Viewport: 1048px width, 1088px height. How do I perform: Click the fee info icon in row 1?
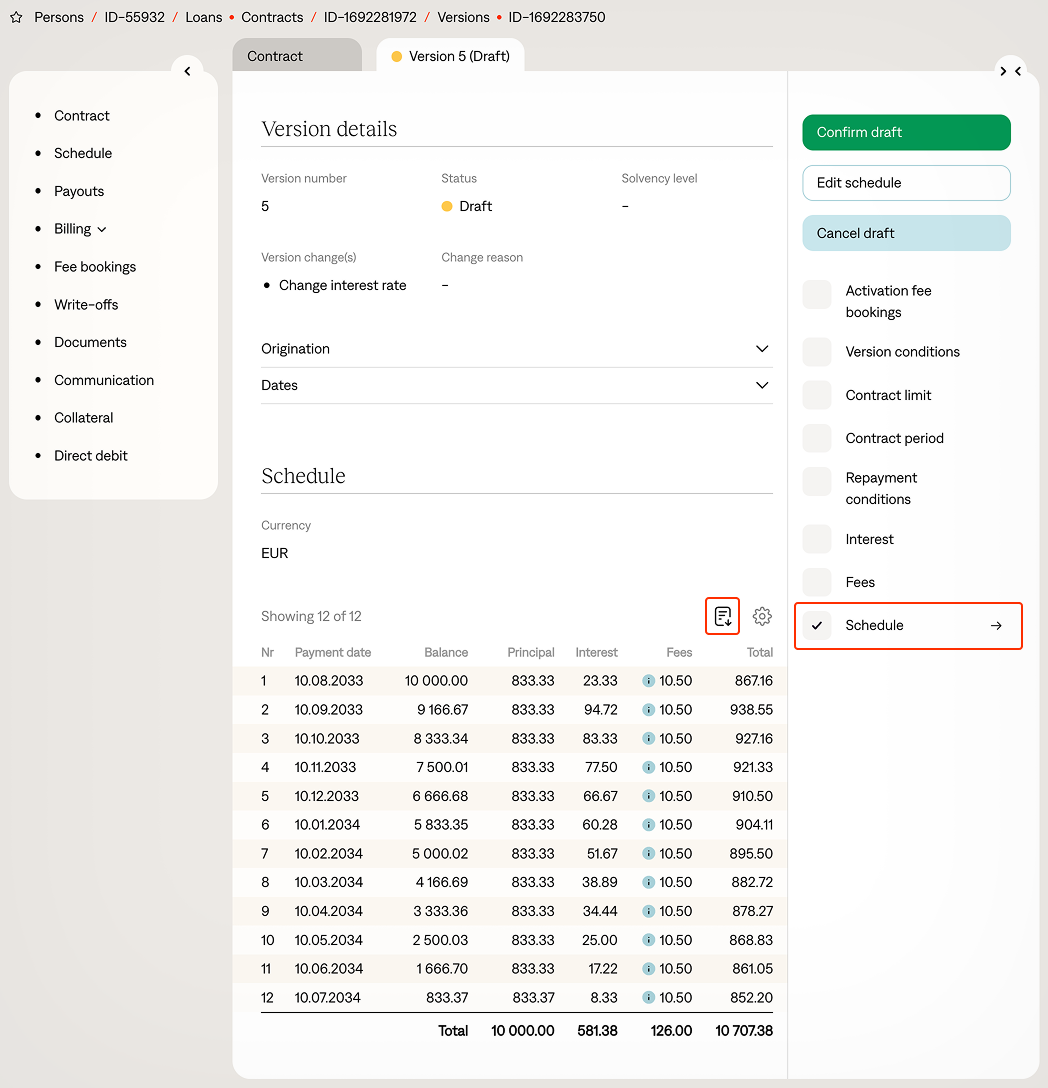coord(648,681)
